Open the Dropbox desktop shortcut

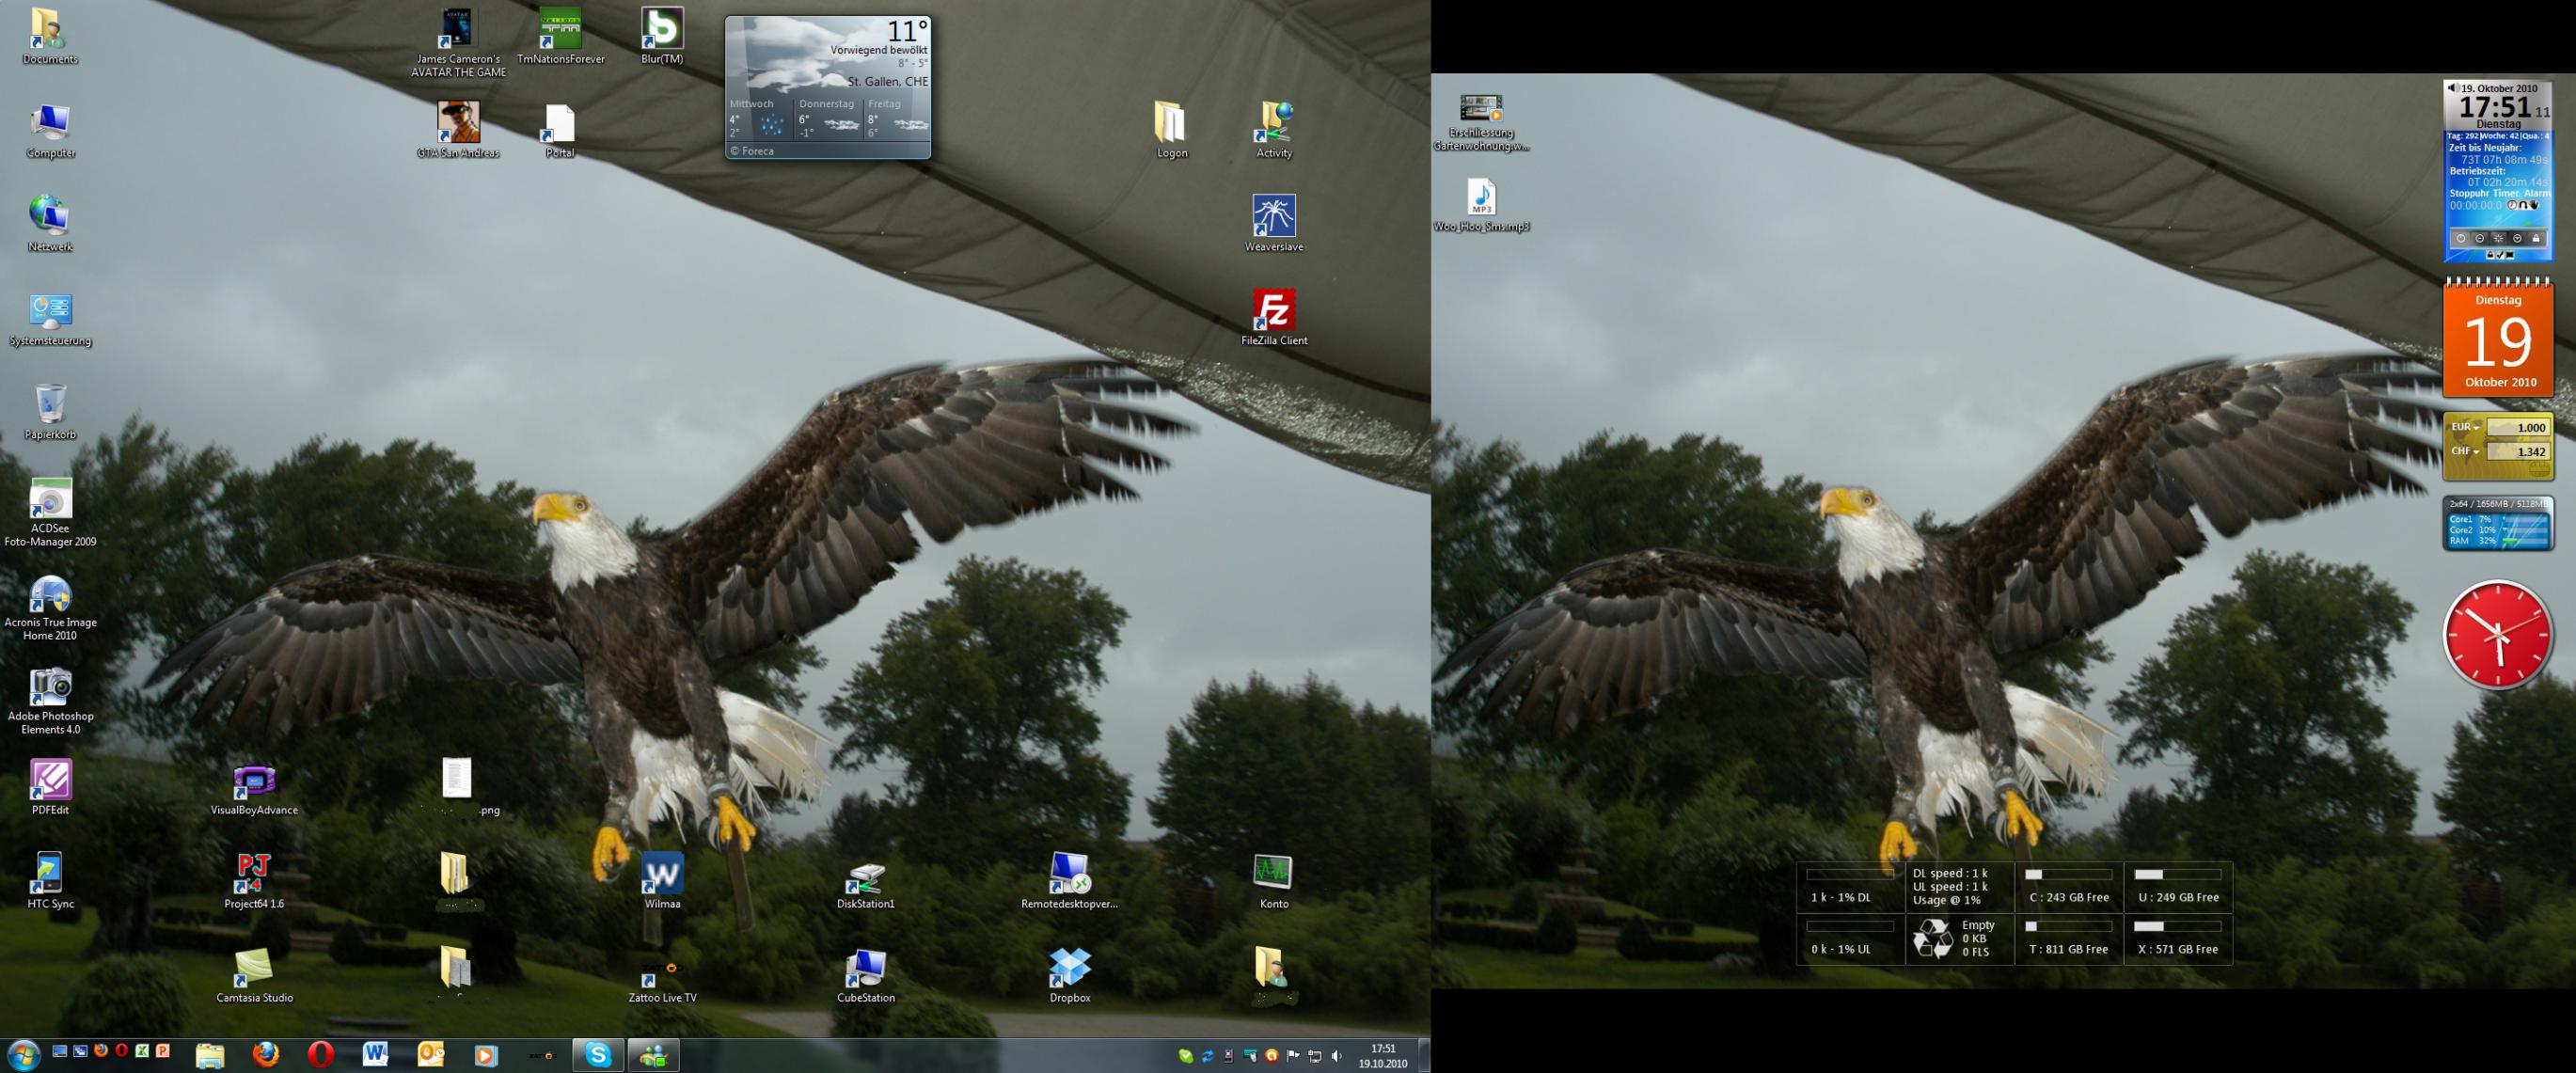1069,967
